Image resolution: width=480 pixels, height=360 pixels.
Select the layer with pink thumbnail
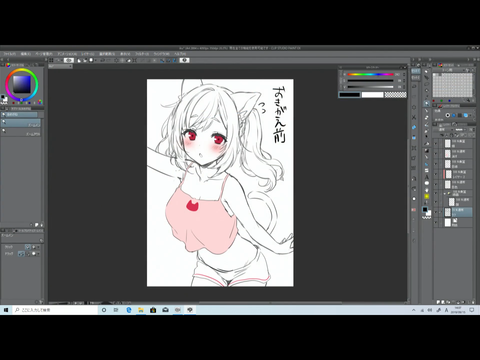pyautogui.click(x=454, y=153)
